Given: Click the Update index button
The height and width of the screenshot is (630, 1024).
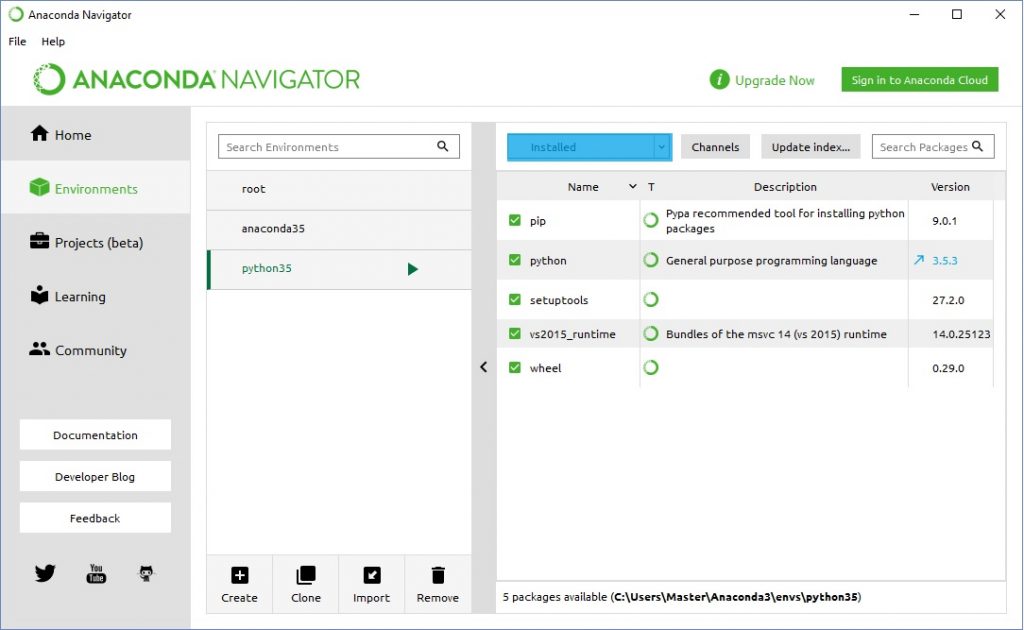Looking at the screenshot, I should (x=810, y=147).
